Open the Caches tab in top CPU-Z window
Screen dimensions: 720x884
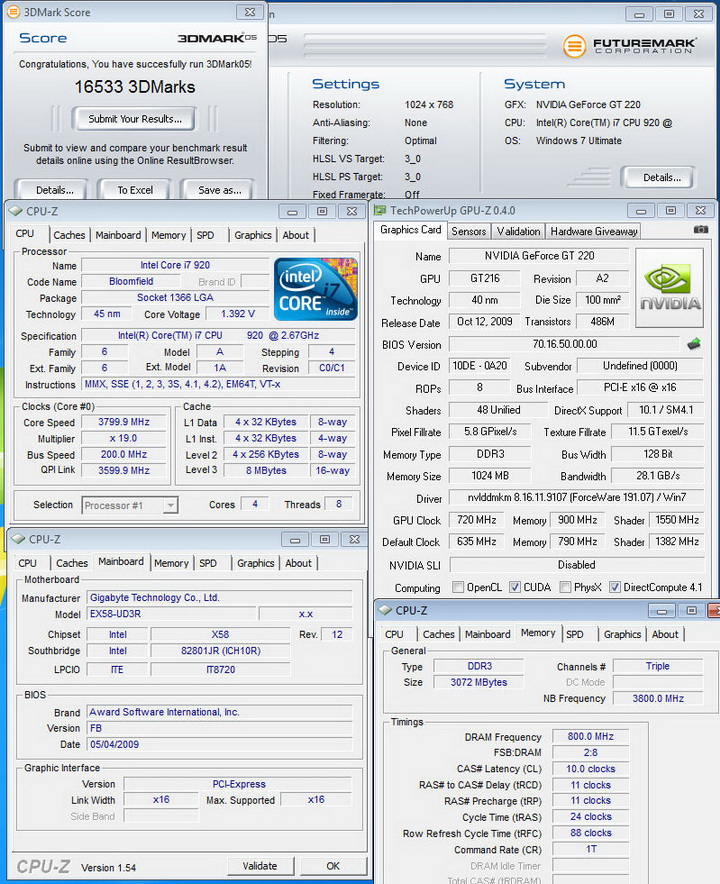[x=69, y=235]
